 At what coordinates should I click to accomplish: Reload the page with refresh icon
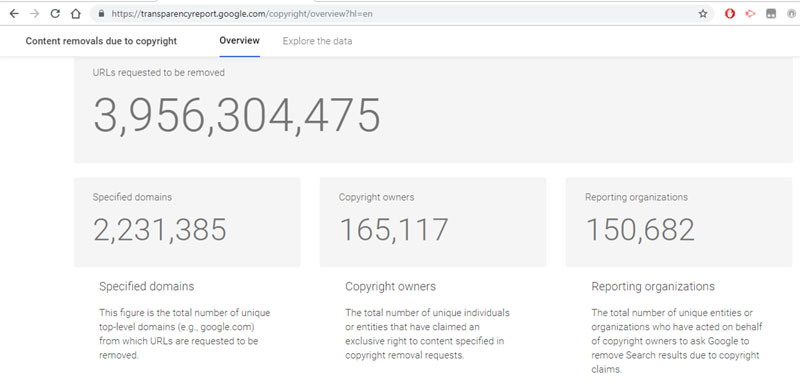pyautogui.click(x=55, y=14)
